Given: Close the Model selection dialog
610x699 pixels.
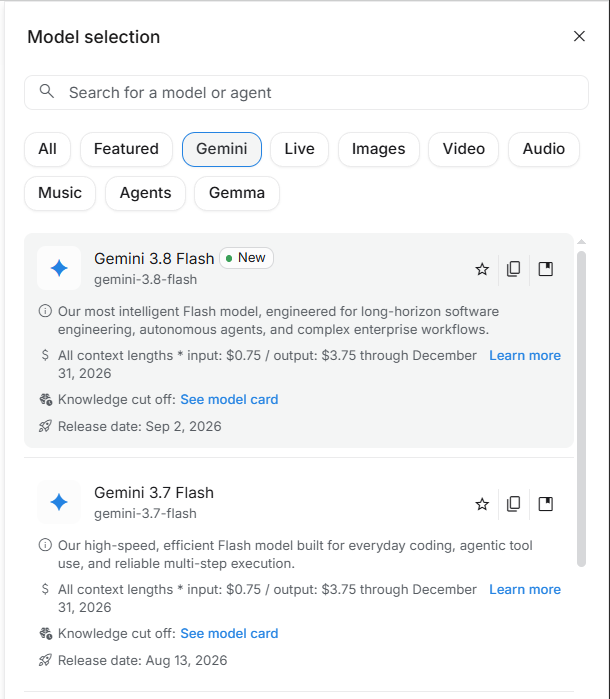Looking at the screenshot, I should pyautogui.click(x=579, y=36).
